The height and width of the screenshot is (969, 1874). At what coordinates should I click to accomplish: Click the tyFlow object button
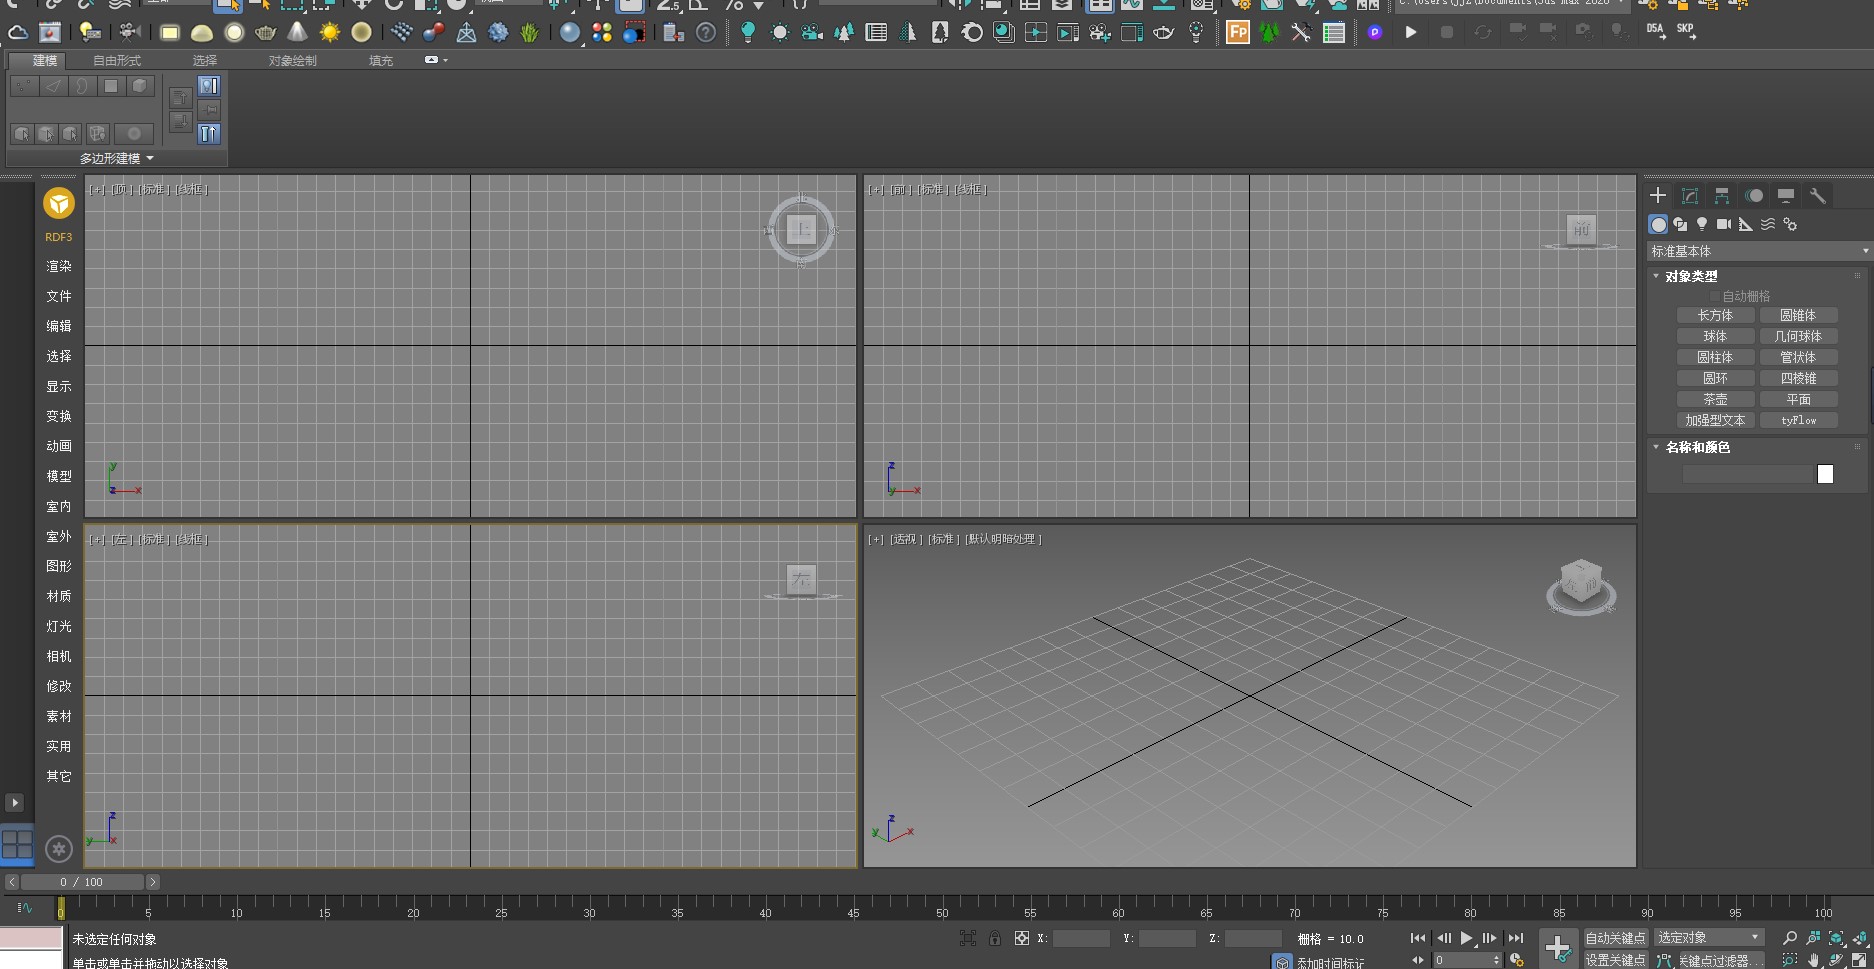1798,420
